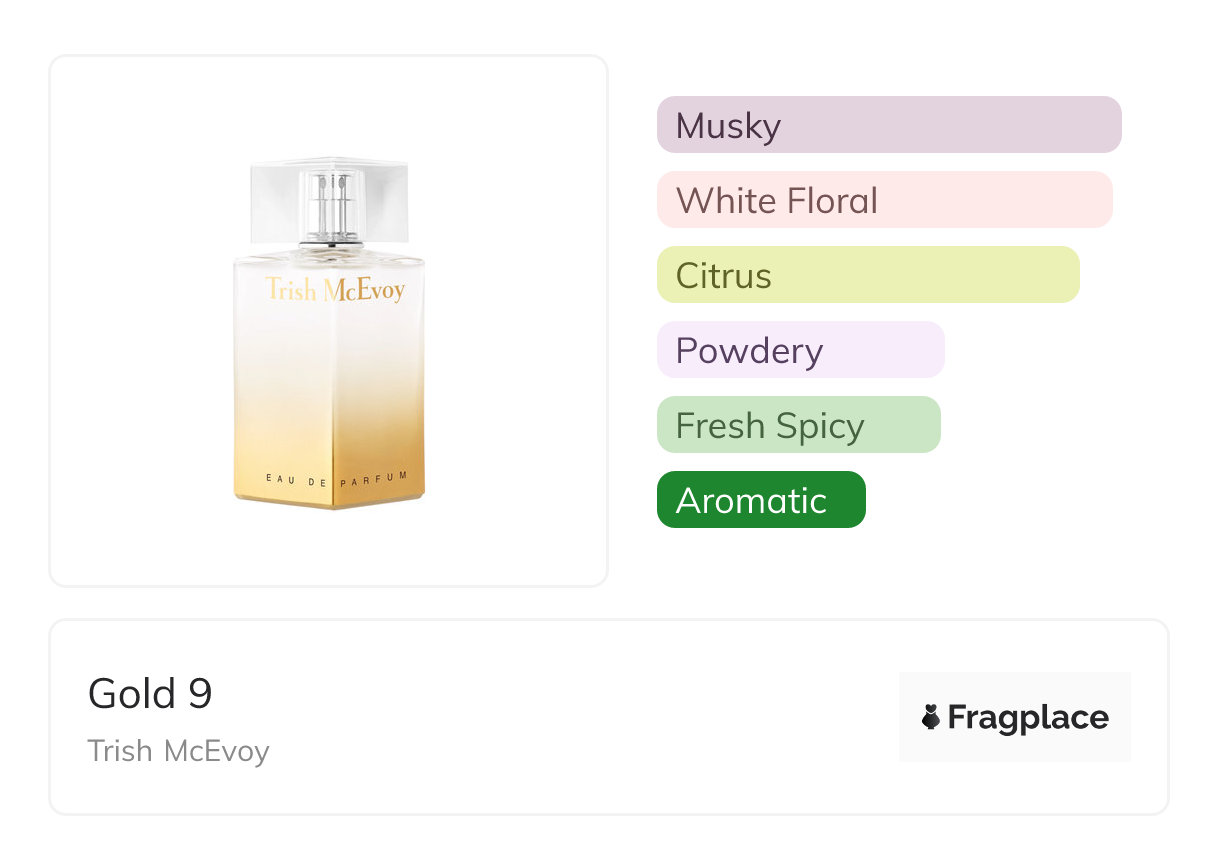Click the Fragplace wordmark text

pyautogui.click(x=1028, y=717)
